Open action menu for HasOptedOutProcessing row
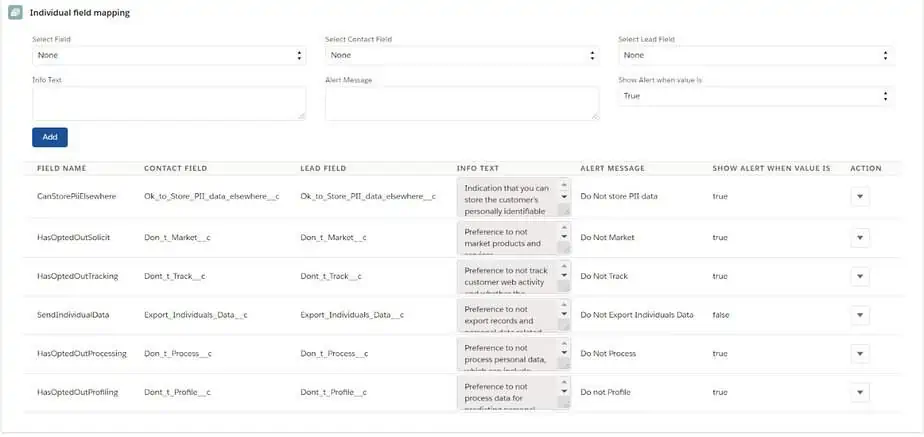 [860, 354]
